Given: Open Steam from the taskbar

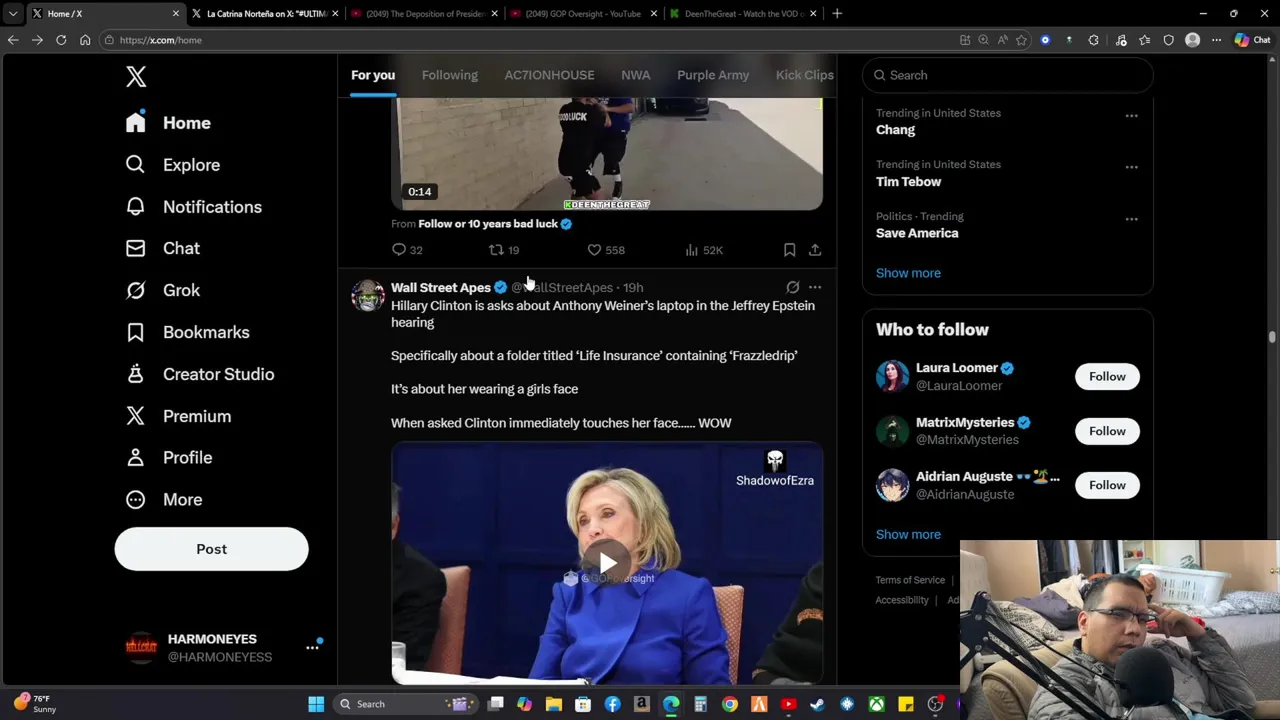Looking at the screenshot, I should point(817,704).
